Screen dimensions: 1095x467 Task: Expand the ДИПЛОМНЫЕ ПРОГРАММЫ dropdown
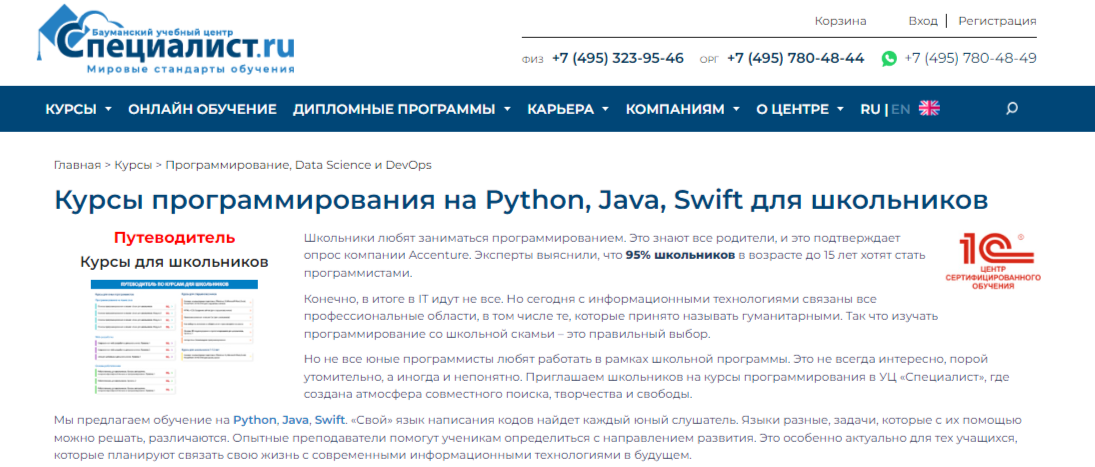coord(401,109)
